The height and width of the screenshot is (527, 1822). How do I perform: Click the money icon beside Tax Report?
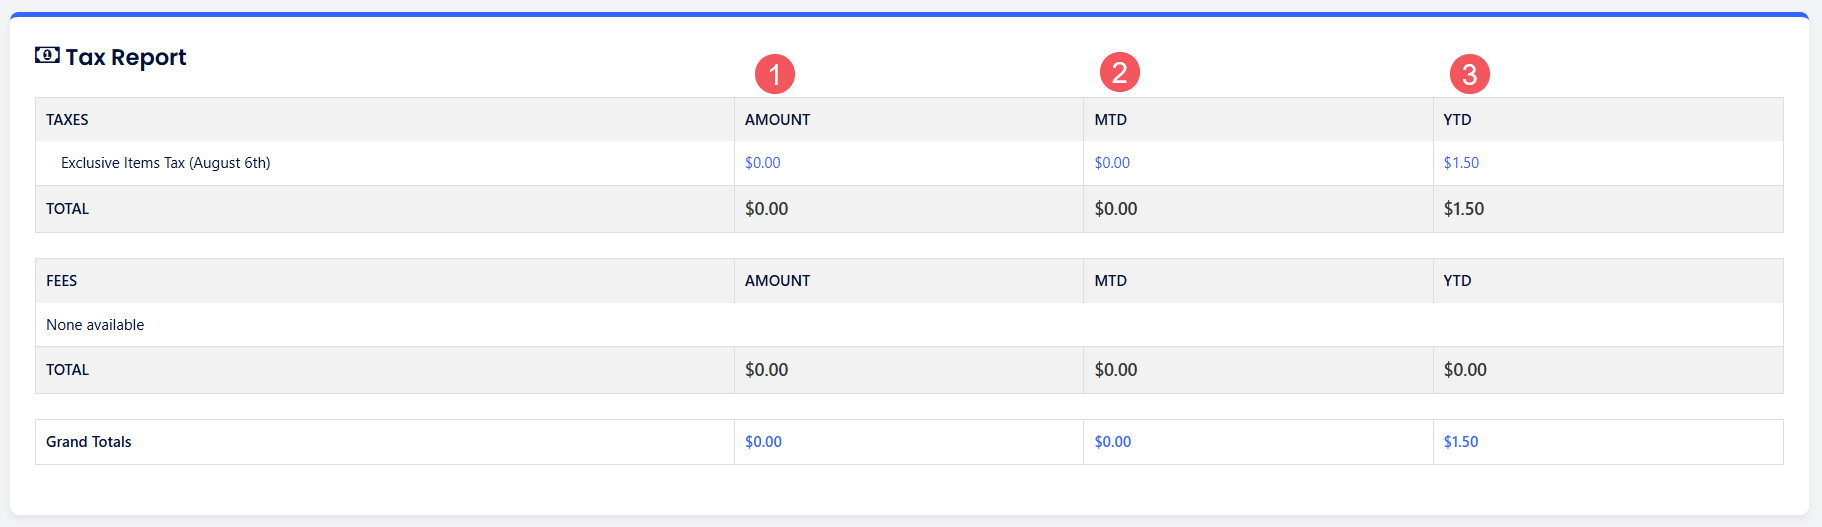tap(47, 55)
